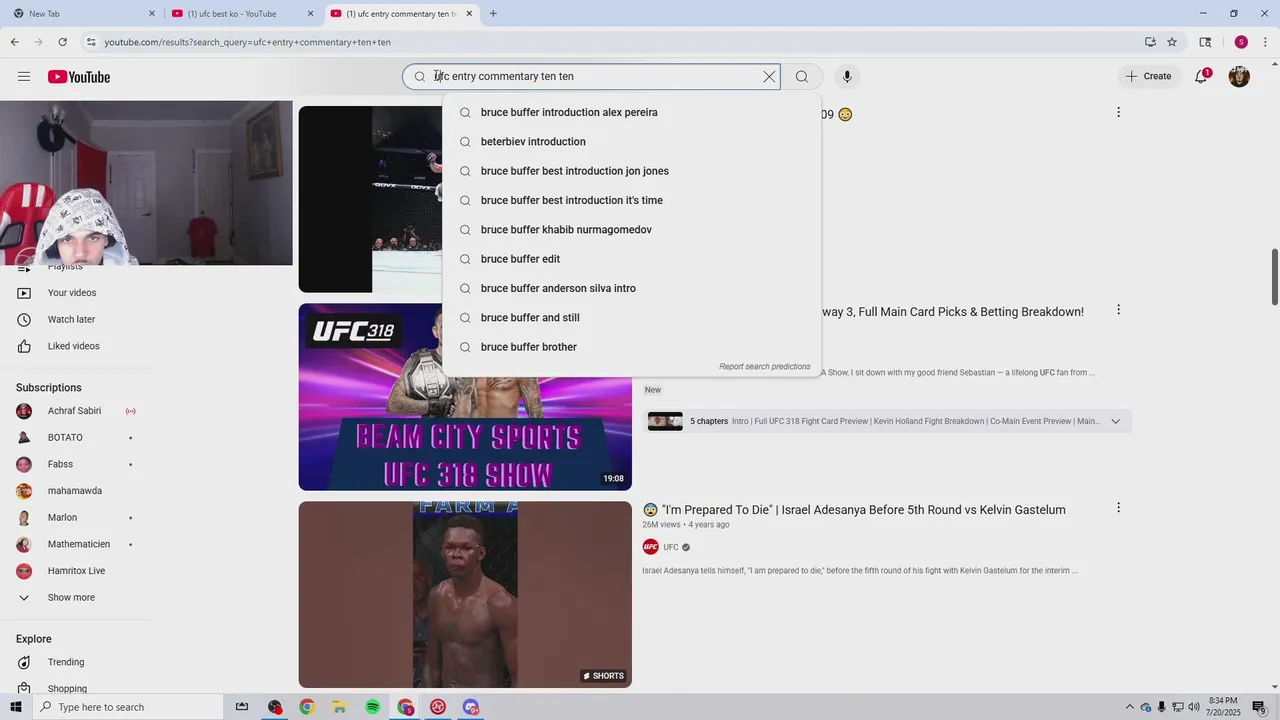Open more options for first video result
The height and width of the screenshot is (720, 1280).
point(1118,112)
